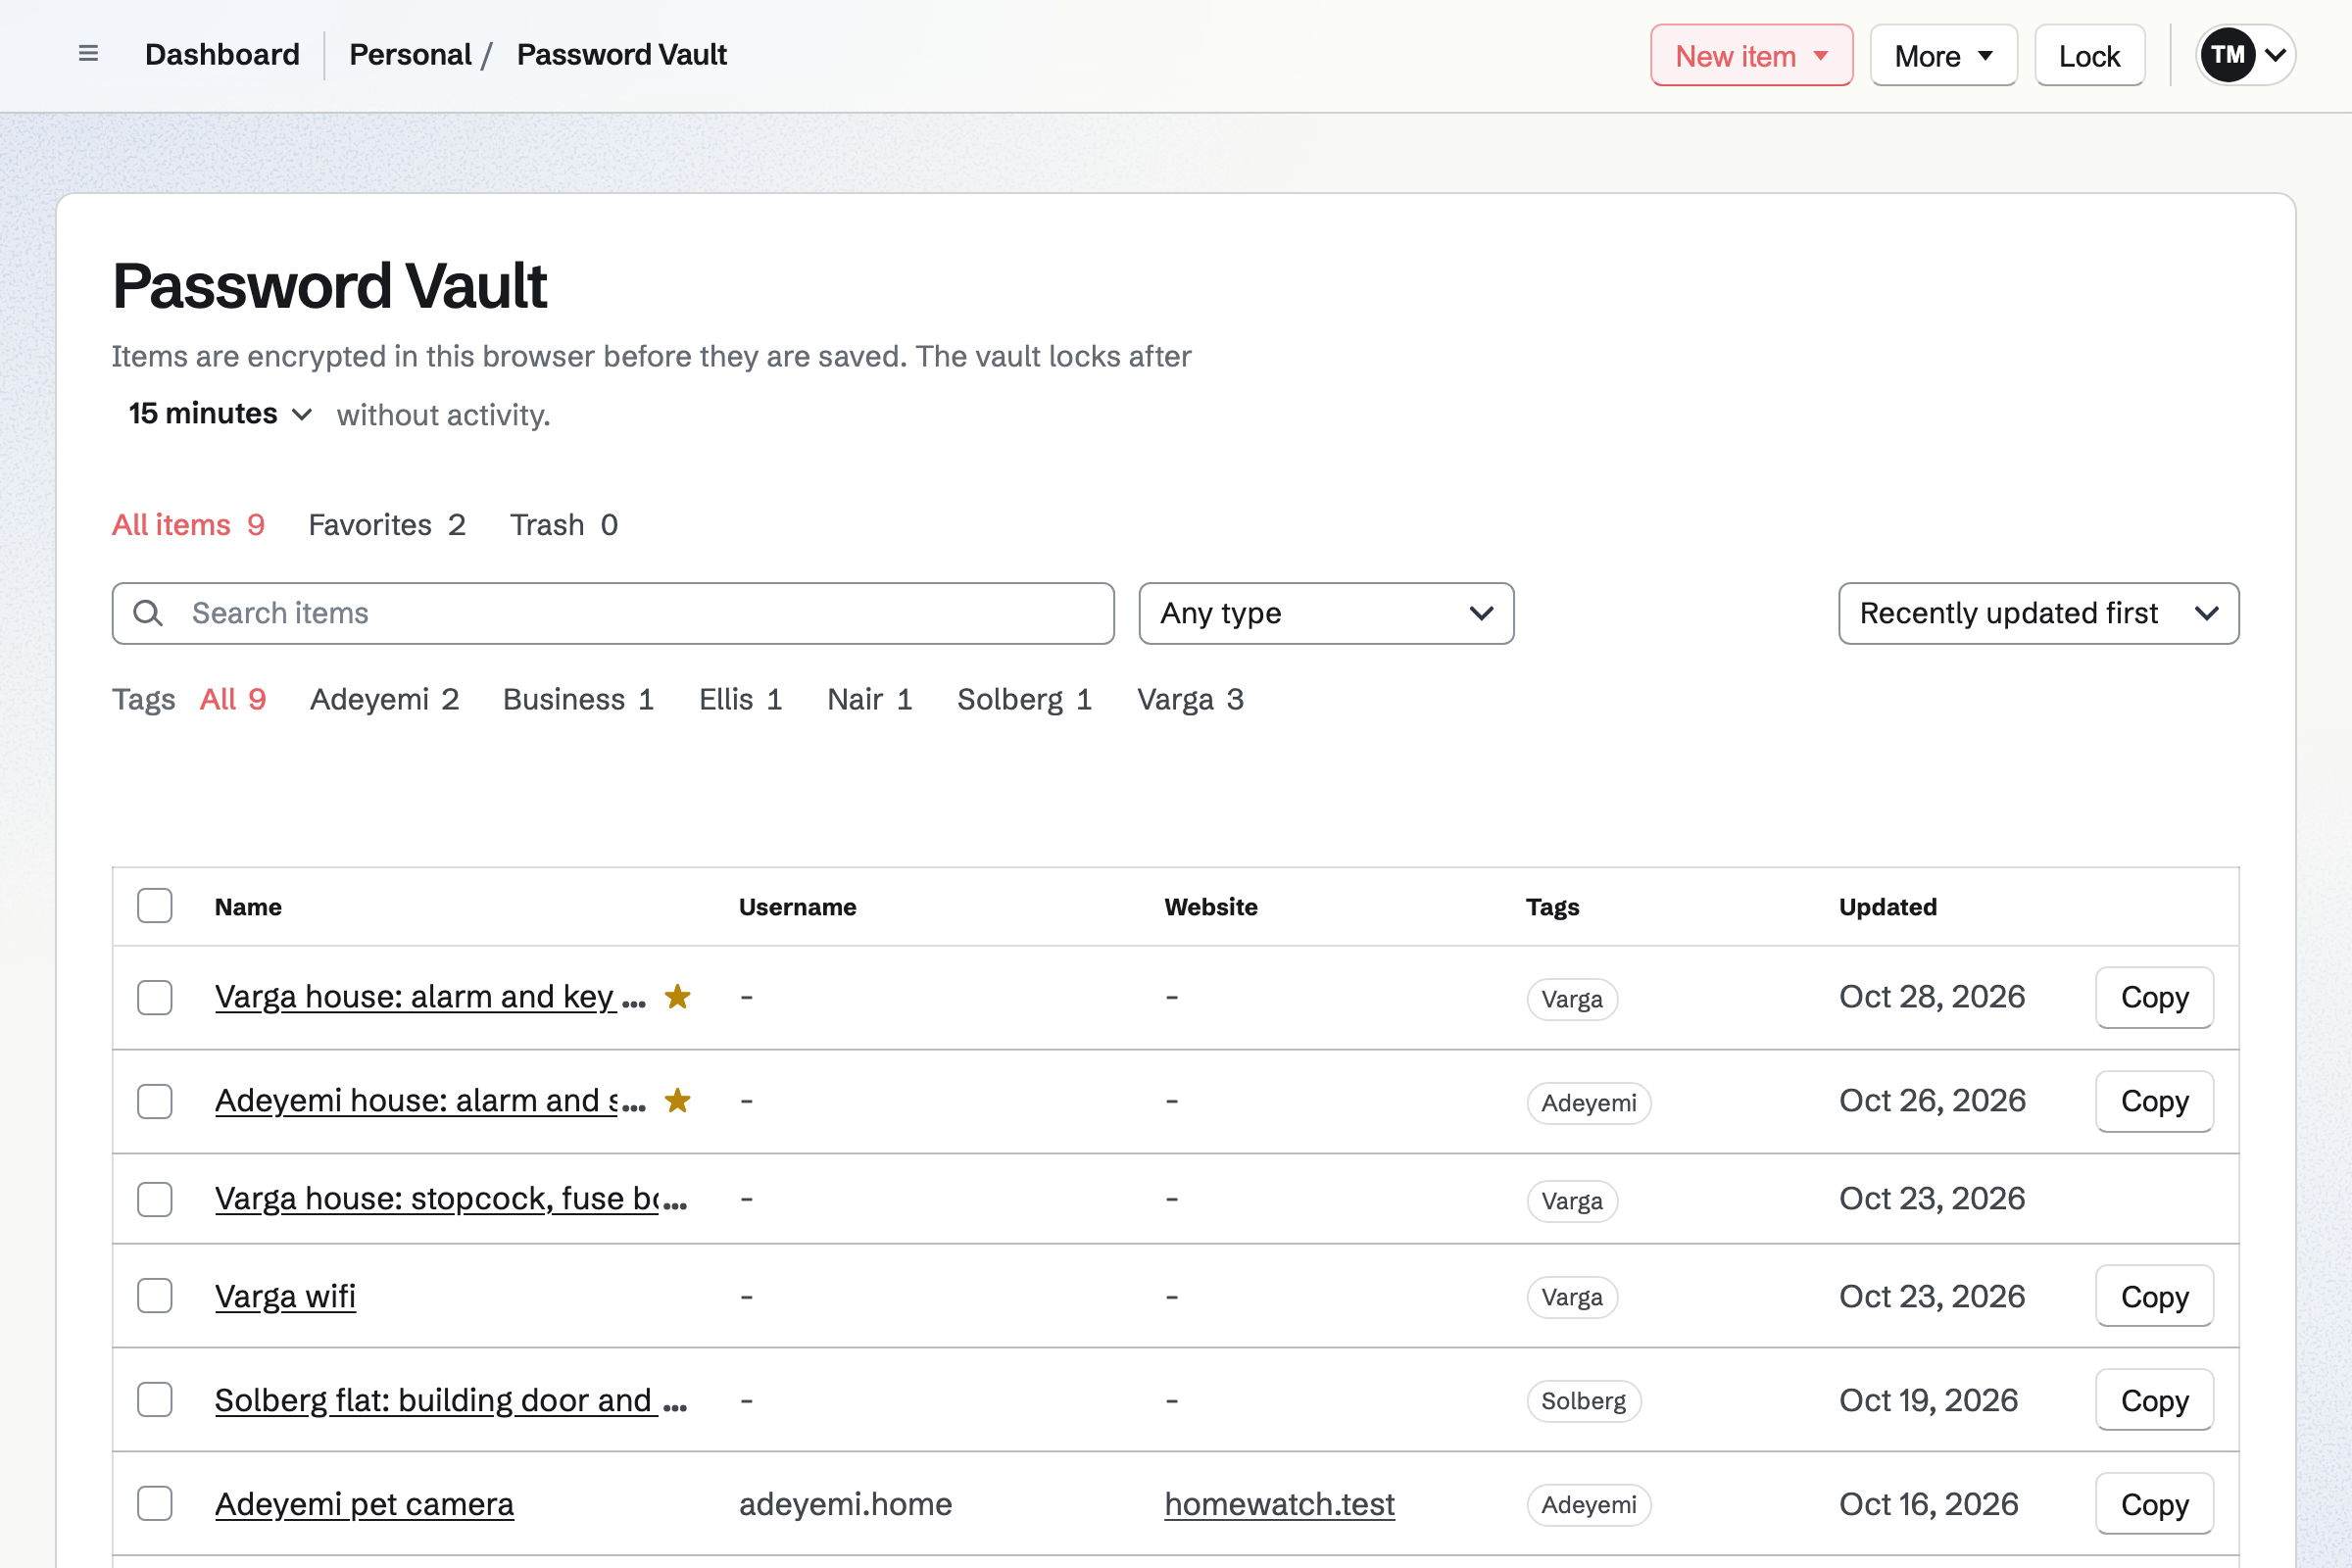Image resolution: width=2352 pixels, height=1568 pixels.
Task: Open the homewatch.test website link
Action: click(x=1279, y=1504)
